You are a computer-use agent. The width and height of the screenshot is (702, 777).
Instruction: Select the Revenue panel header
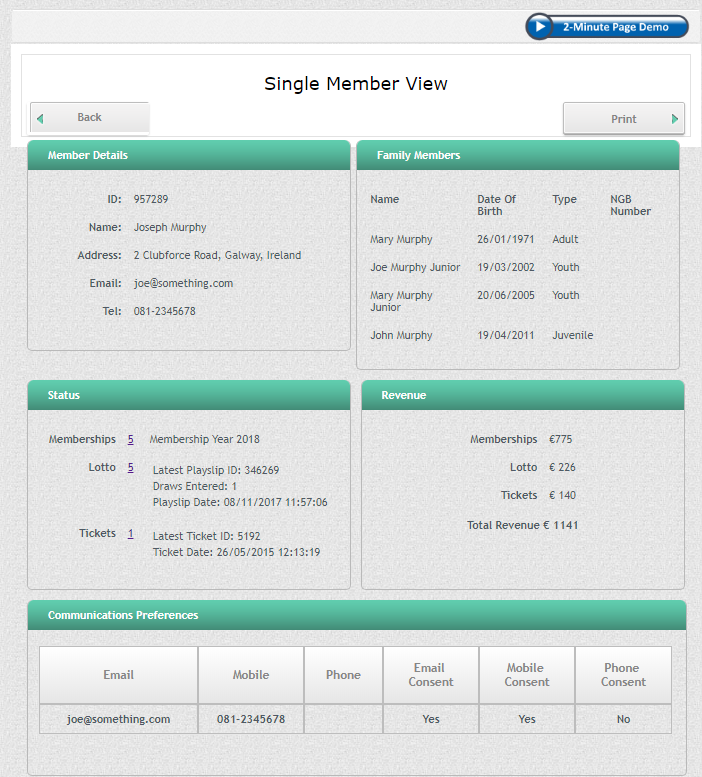(x=522, y=395)
